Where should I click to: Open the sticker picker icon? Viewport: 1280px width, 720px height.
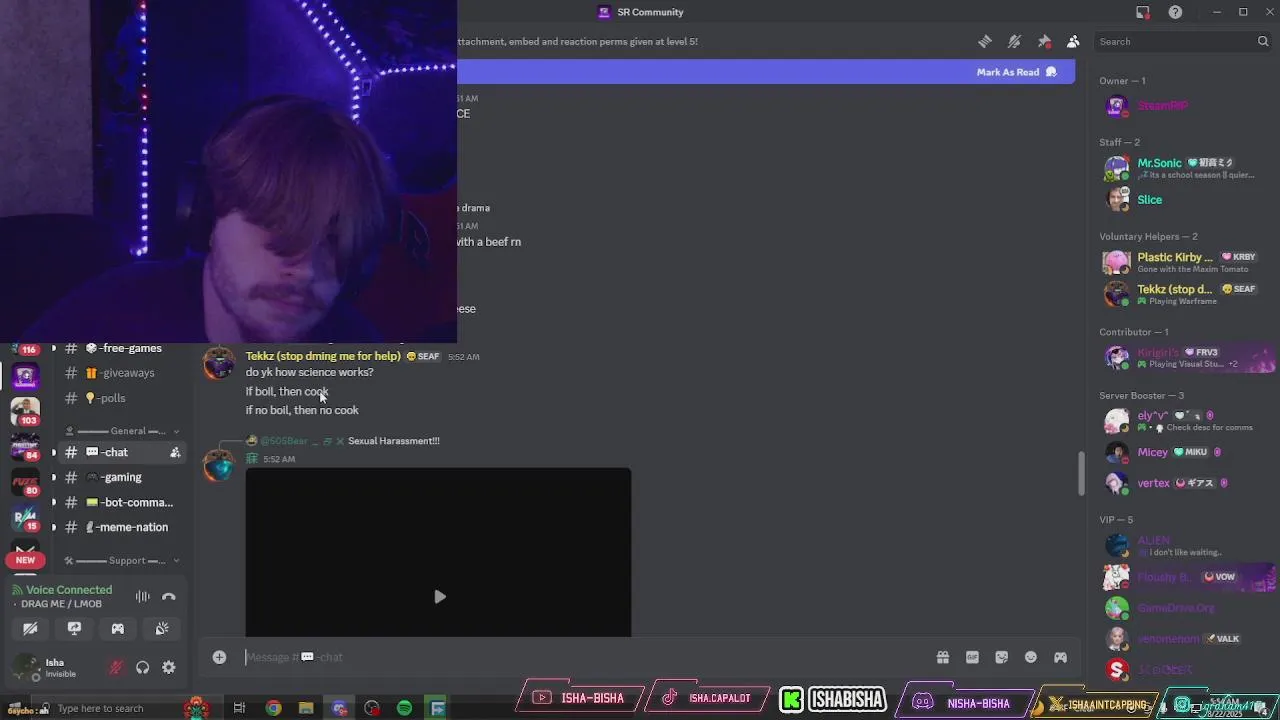[1001, 657]
